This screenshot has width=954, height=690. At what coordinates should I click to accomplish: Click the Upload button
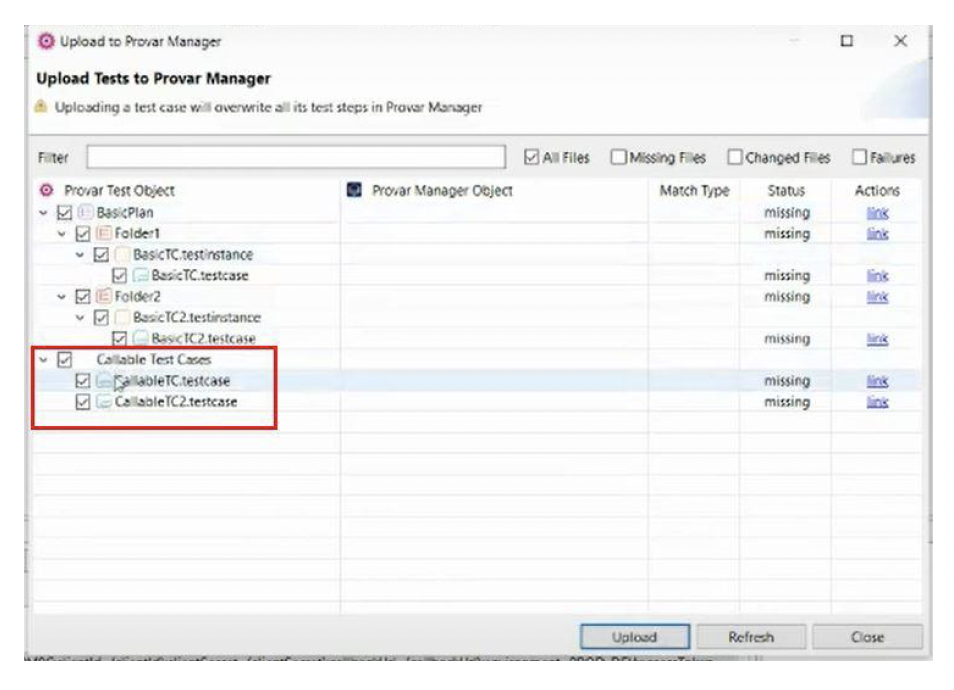[x=635, y=637]
